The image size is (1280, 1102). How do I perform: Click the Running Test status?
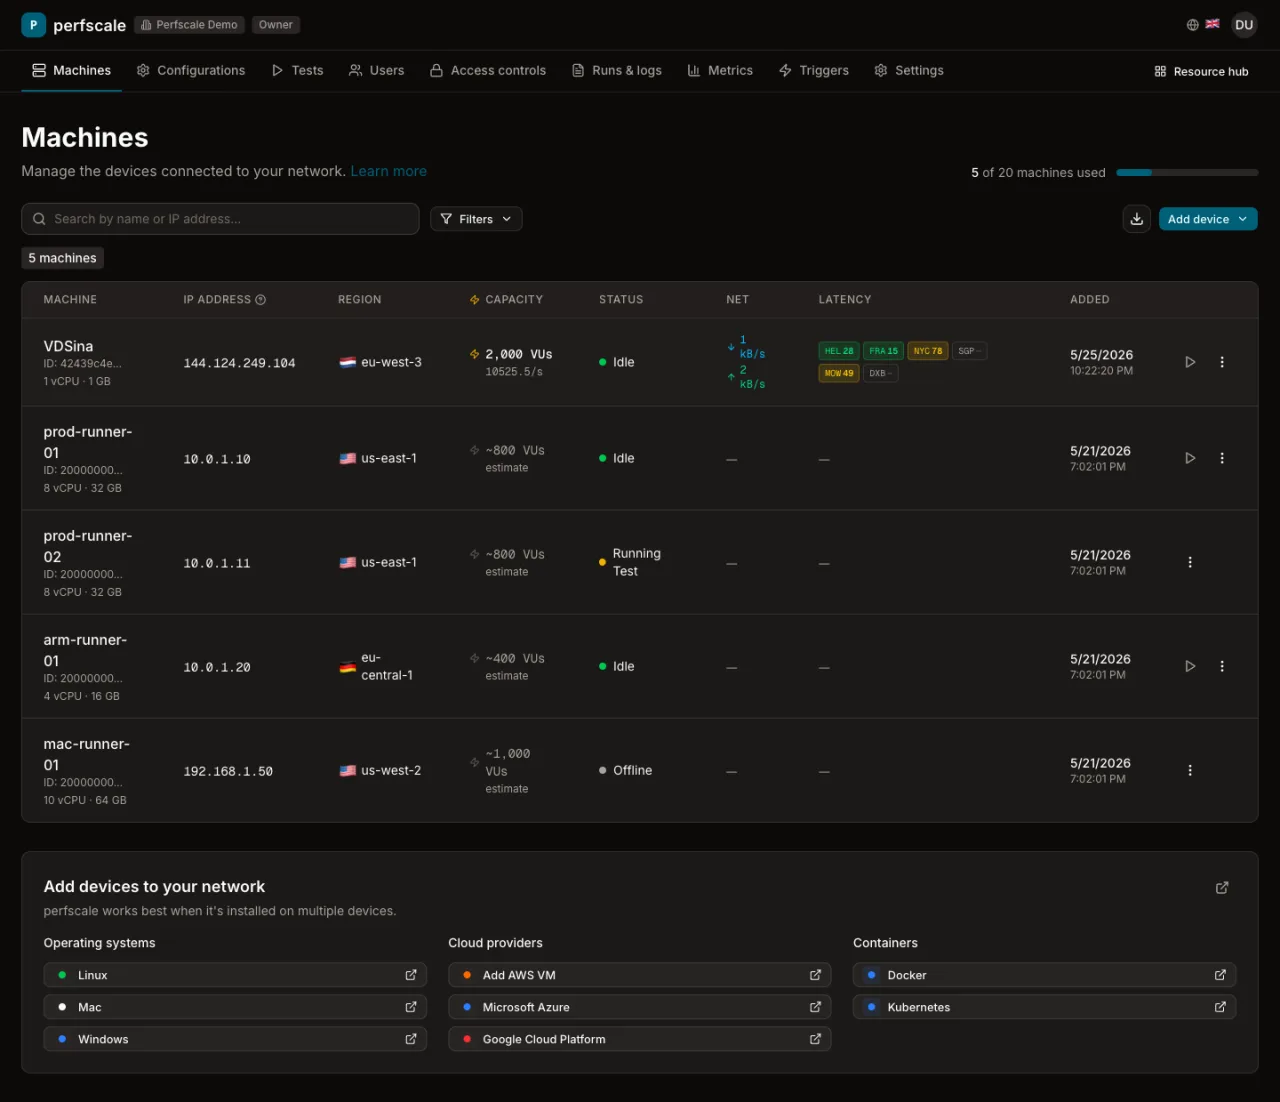click(630, 562)
